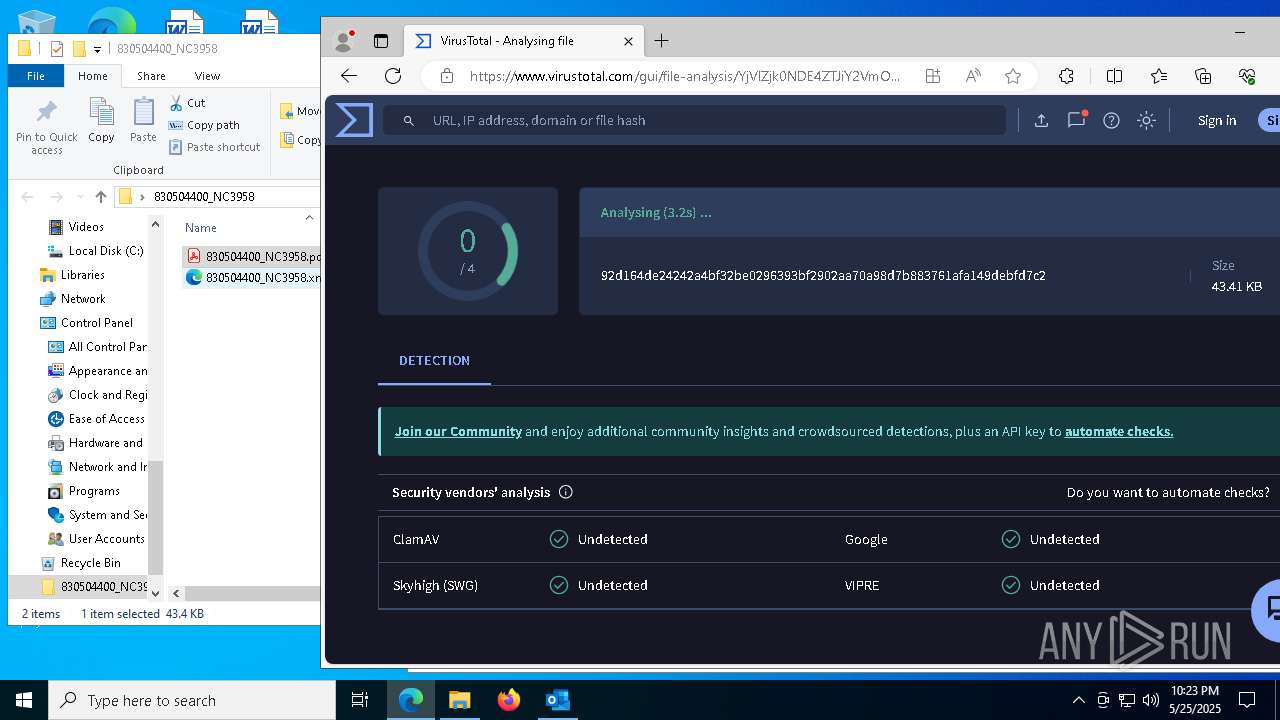Open the VirusTotal help question icon
Viewport: 1280px width, 720px height.
1111,120
